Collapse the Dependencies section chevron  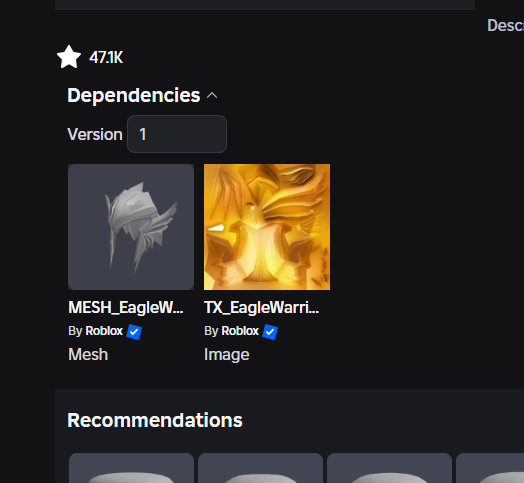pos(212,96)
